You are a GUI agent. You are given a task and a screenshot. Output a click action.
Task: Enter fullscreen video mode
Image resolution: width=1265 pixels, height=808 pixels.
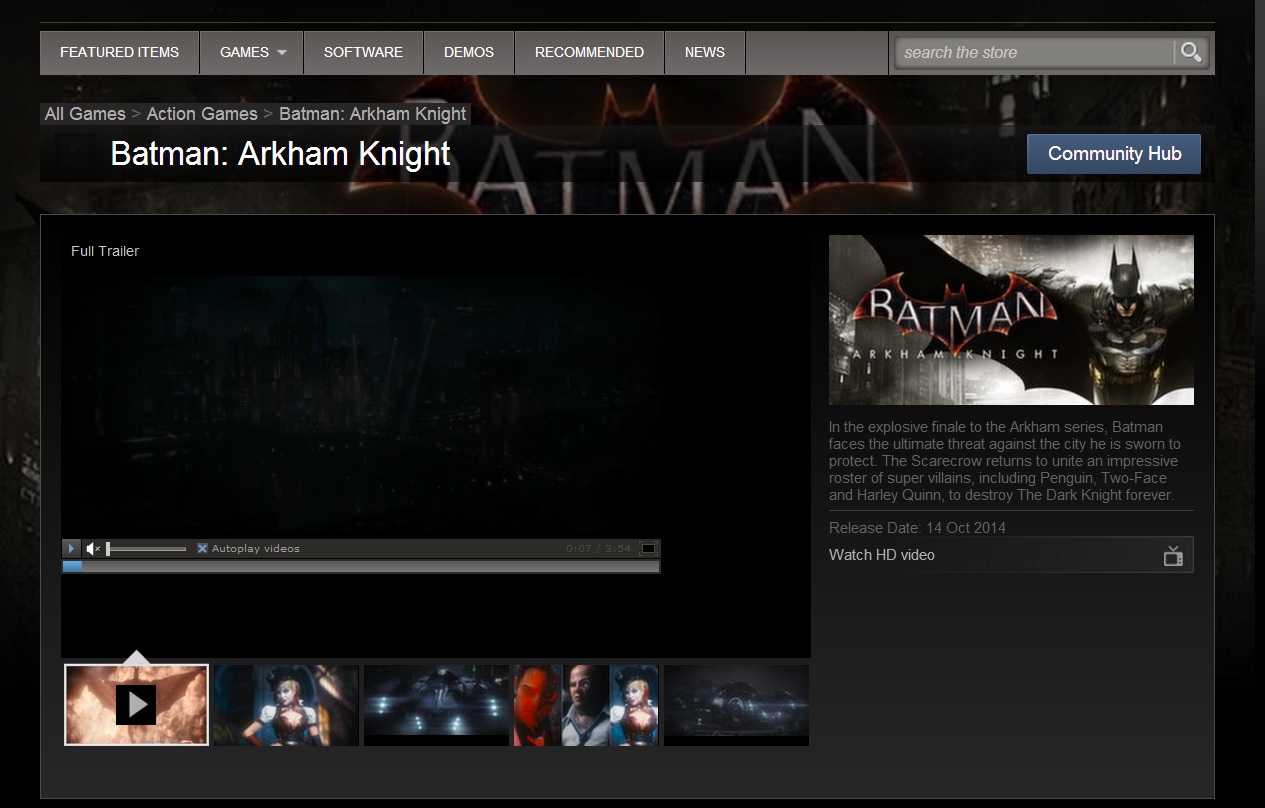(x=648, y=549)
